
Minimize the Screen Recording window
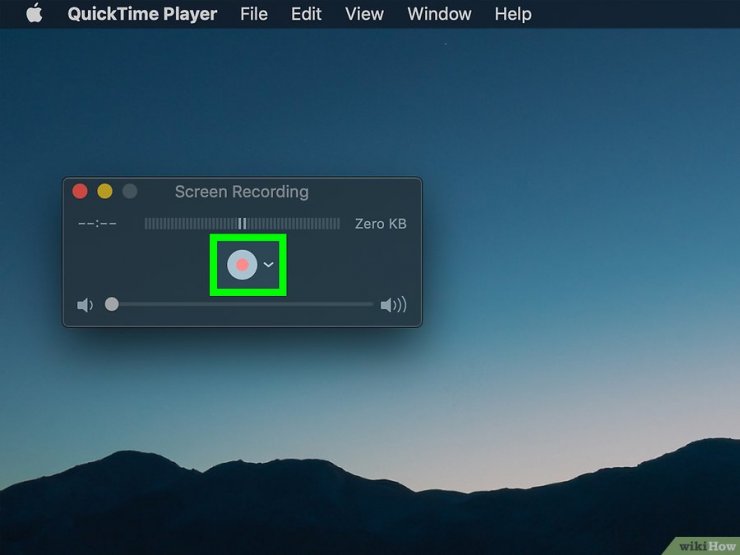pos(105,191)
